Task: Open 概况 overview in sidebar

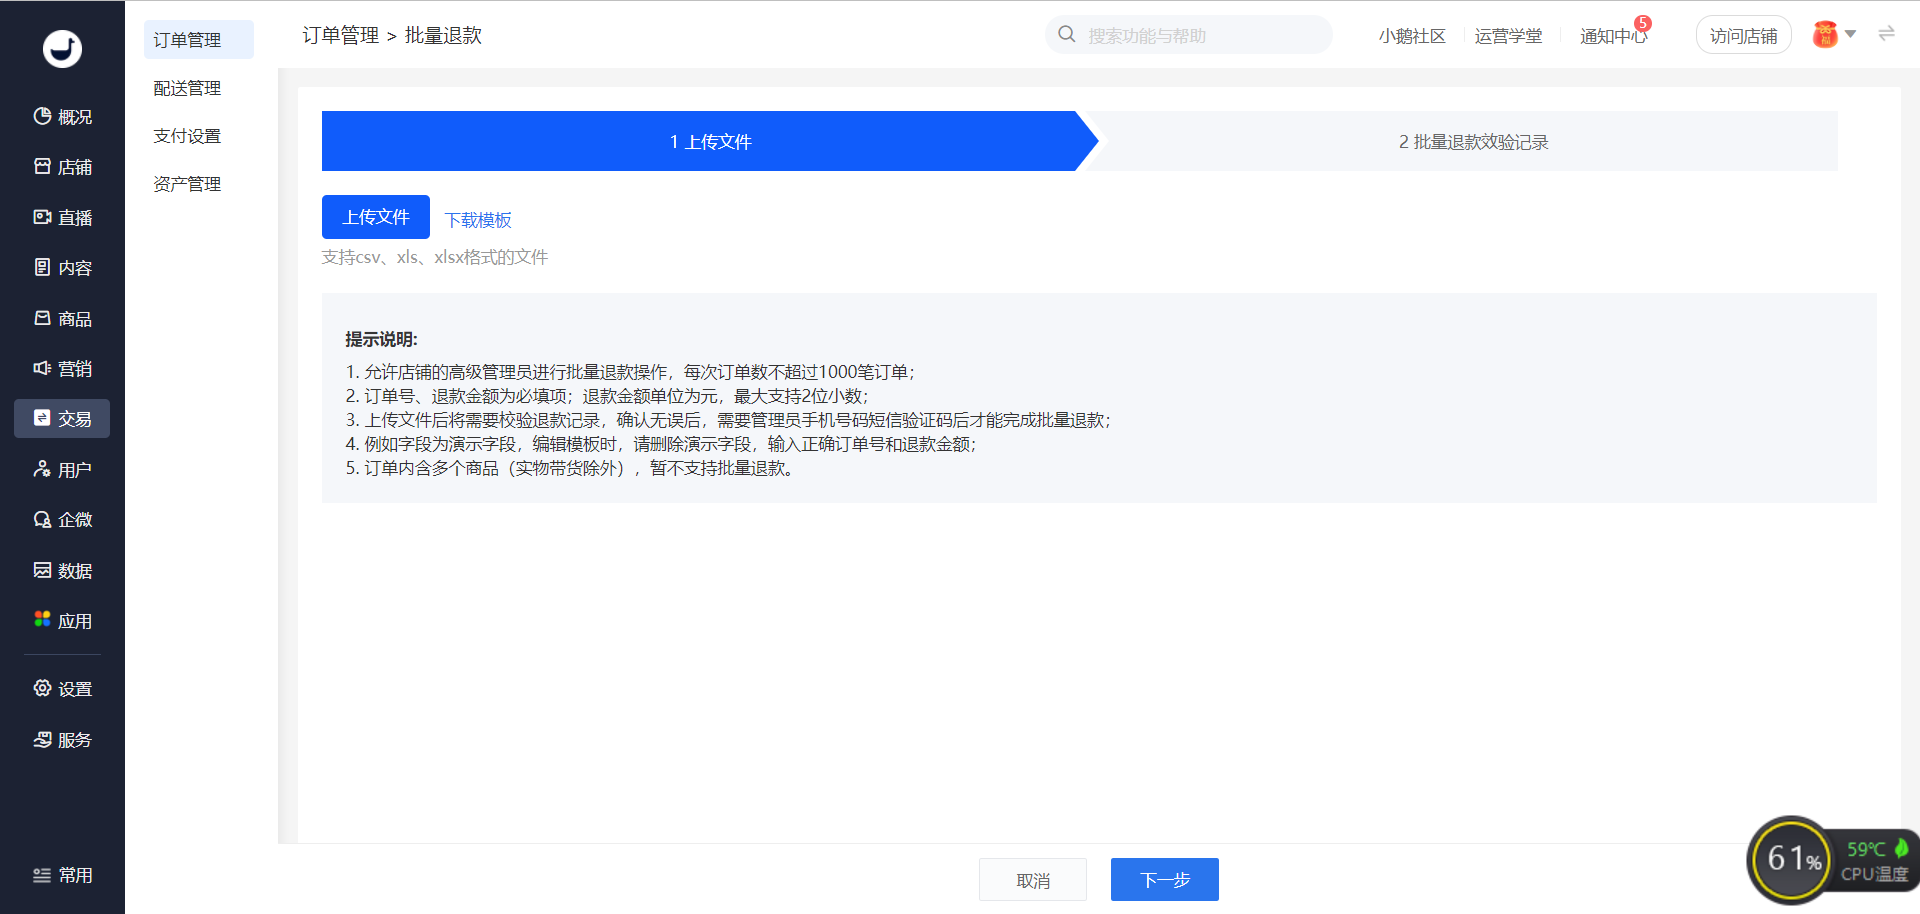Action: [x=62, y=117]
